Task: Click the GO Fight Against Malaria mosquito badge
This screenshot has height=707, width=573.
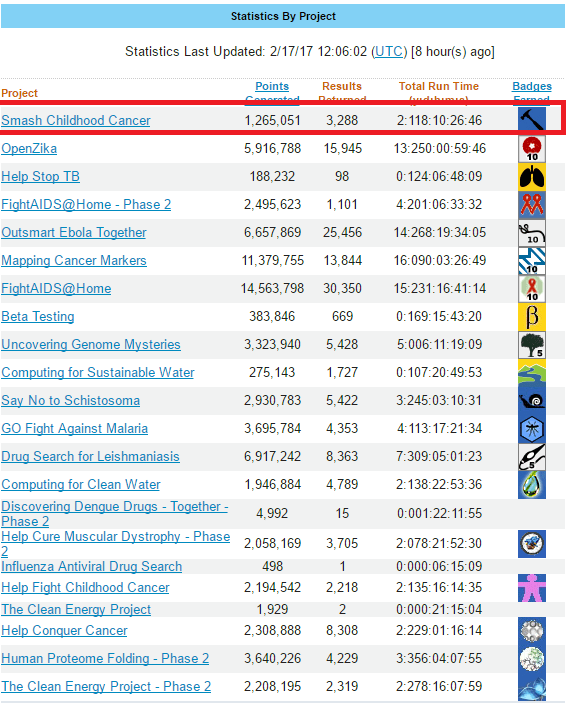Action: (532, 428)
